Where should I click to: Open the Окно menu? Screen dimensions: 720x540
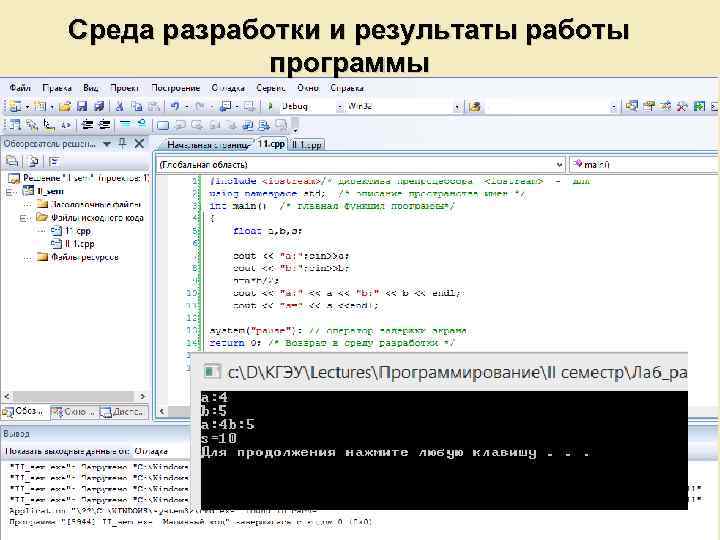[308, 88]
